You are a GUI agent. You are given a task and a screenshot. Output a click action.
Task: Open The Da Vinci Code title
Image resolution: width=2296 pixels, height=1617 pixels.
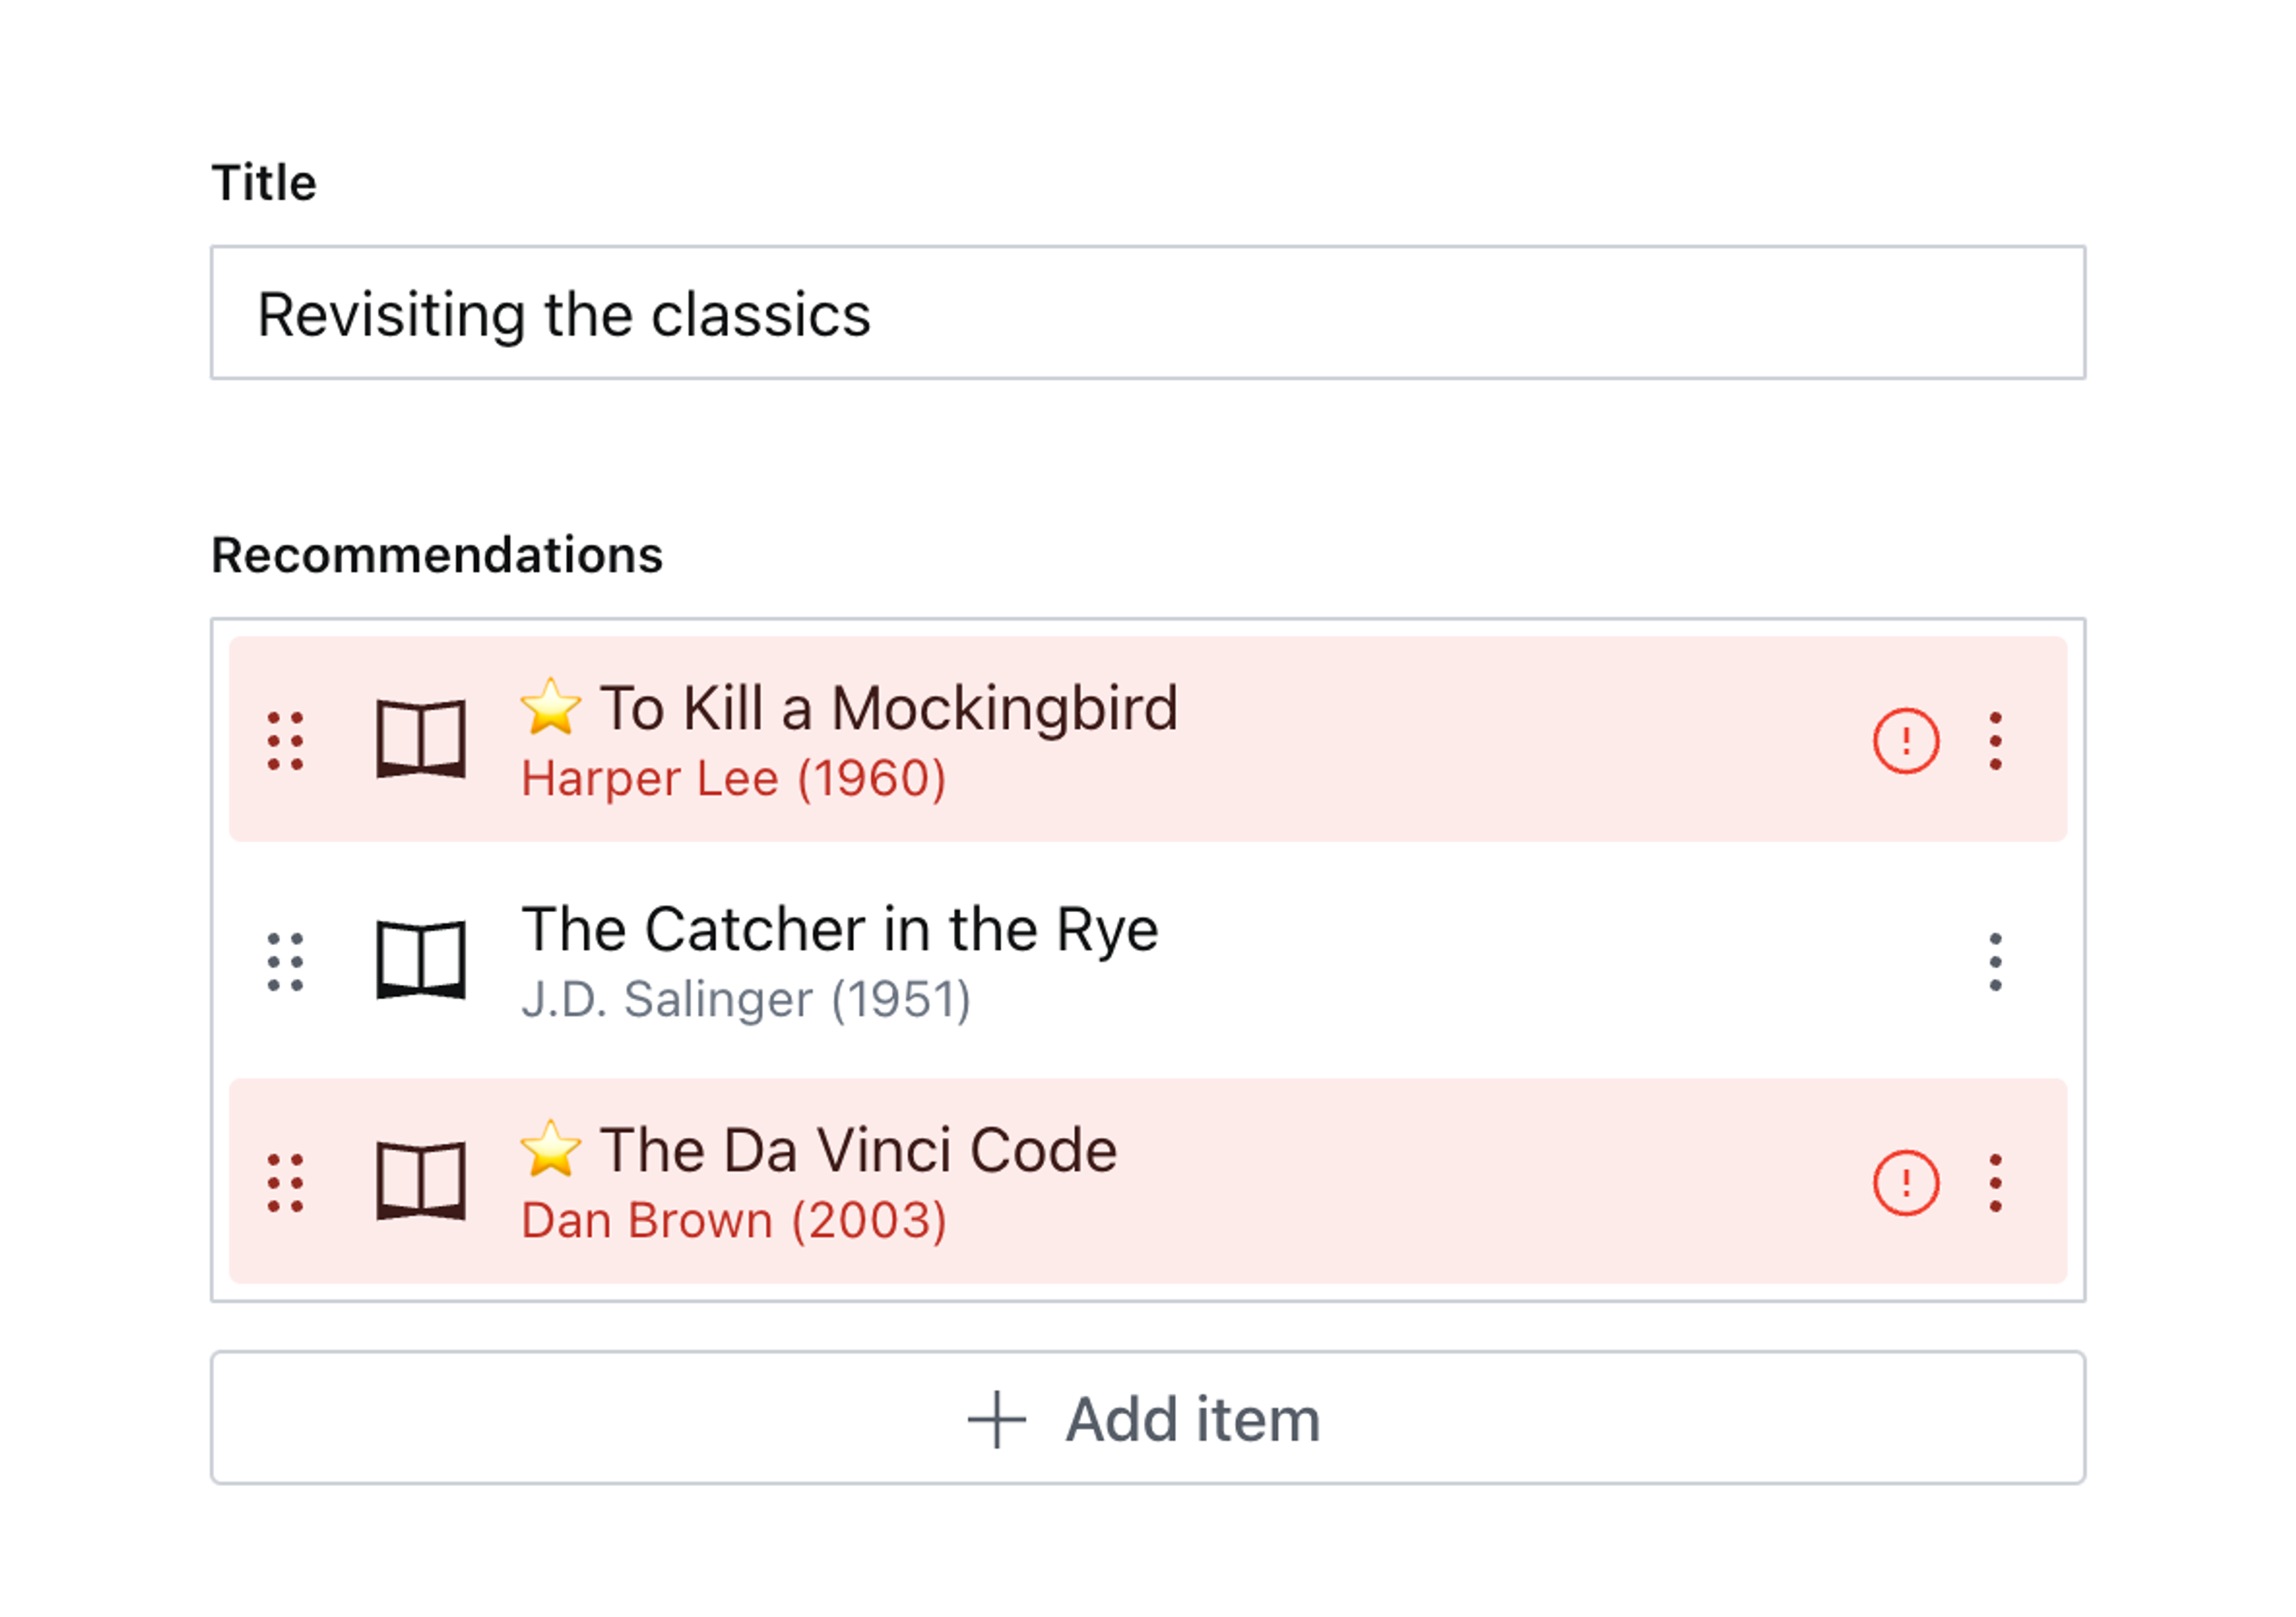[x=858, y=1150]
